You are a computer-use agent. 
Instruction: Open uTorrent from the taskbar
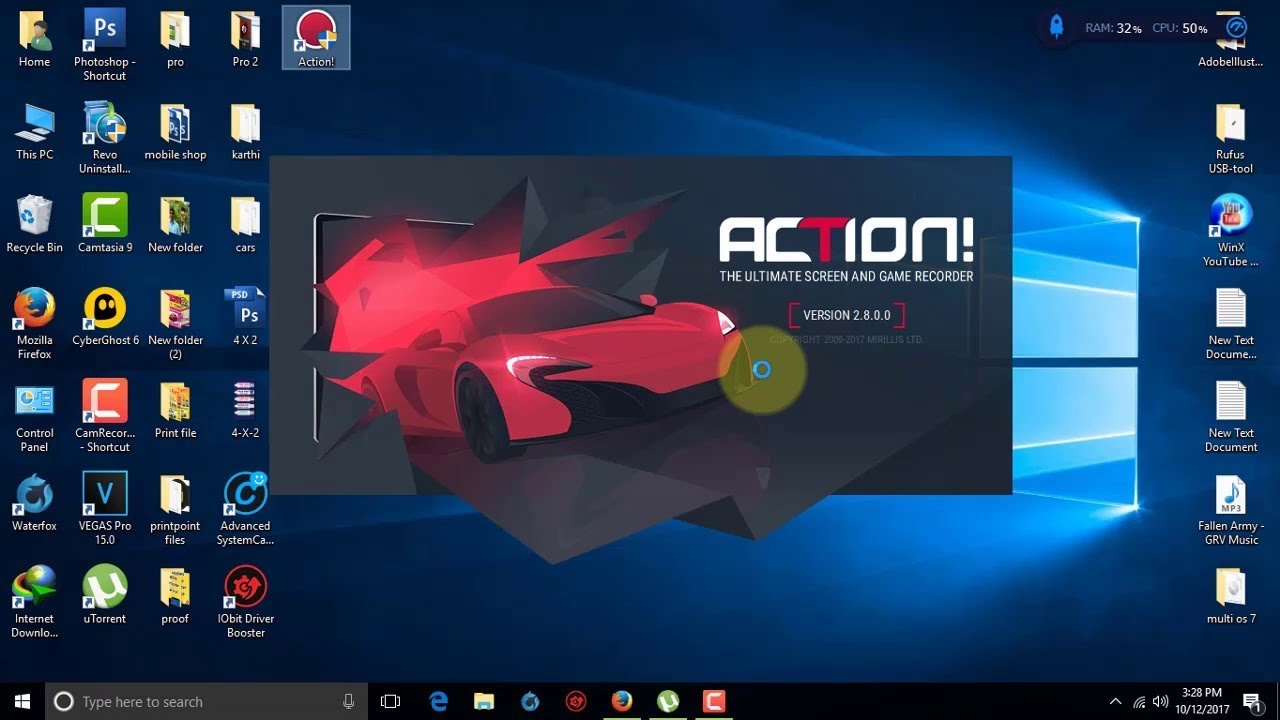668,701
